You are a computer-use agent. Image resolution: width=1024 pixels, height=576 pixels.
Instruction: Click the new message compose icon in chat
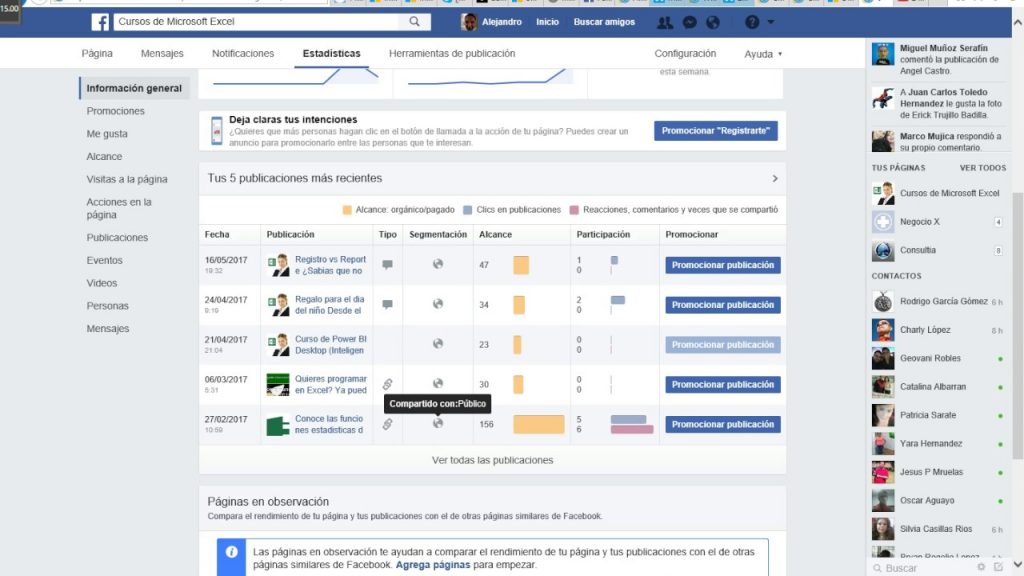pos(998,567)
